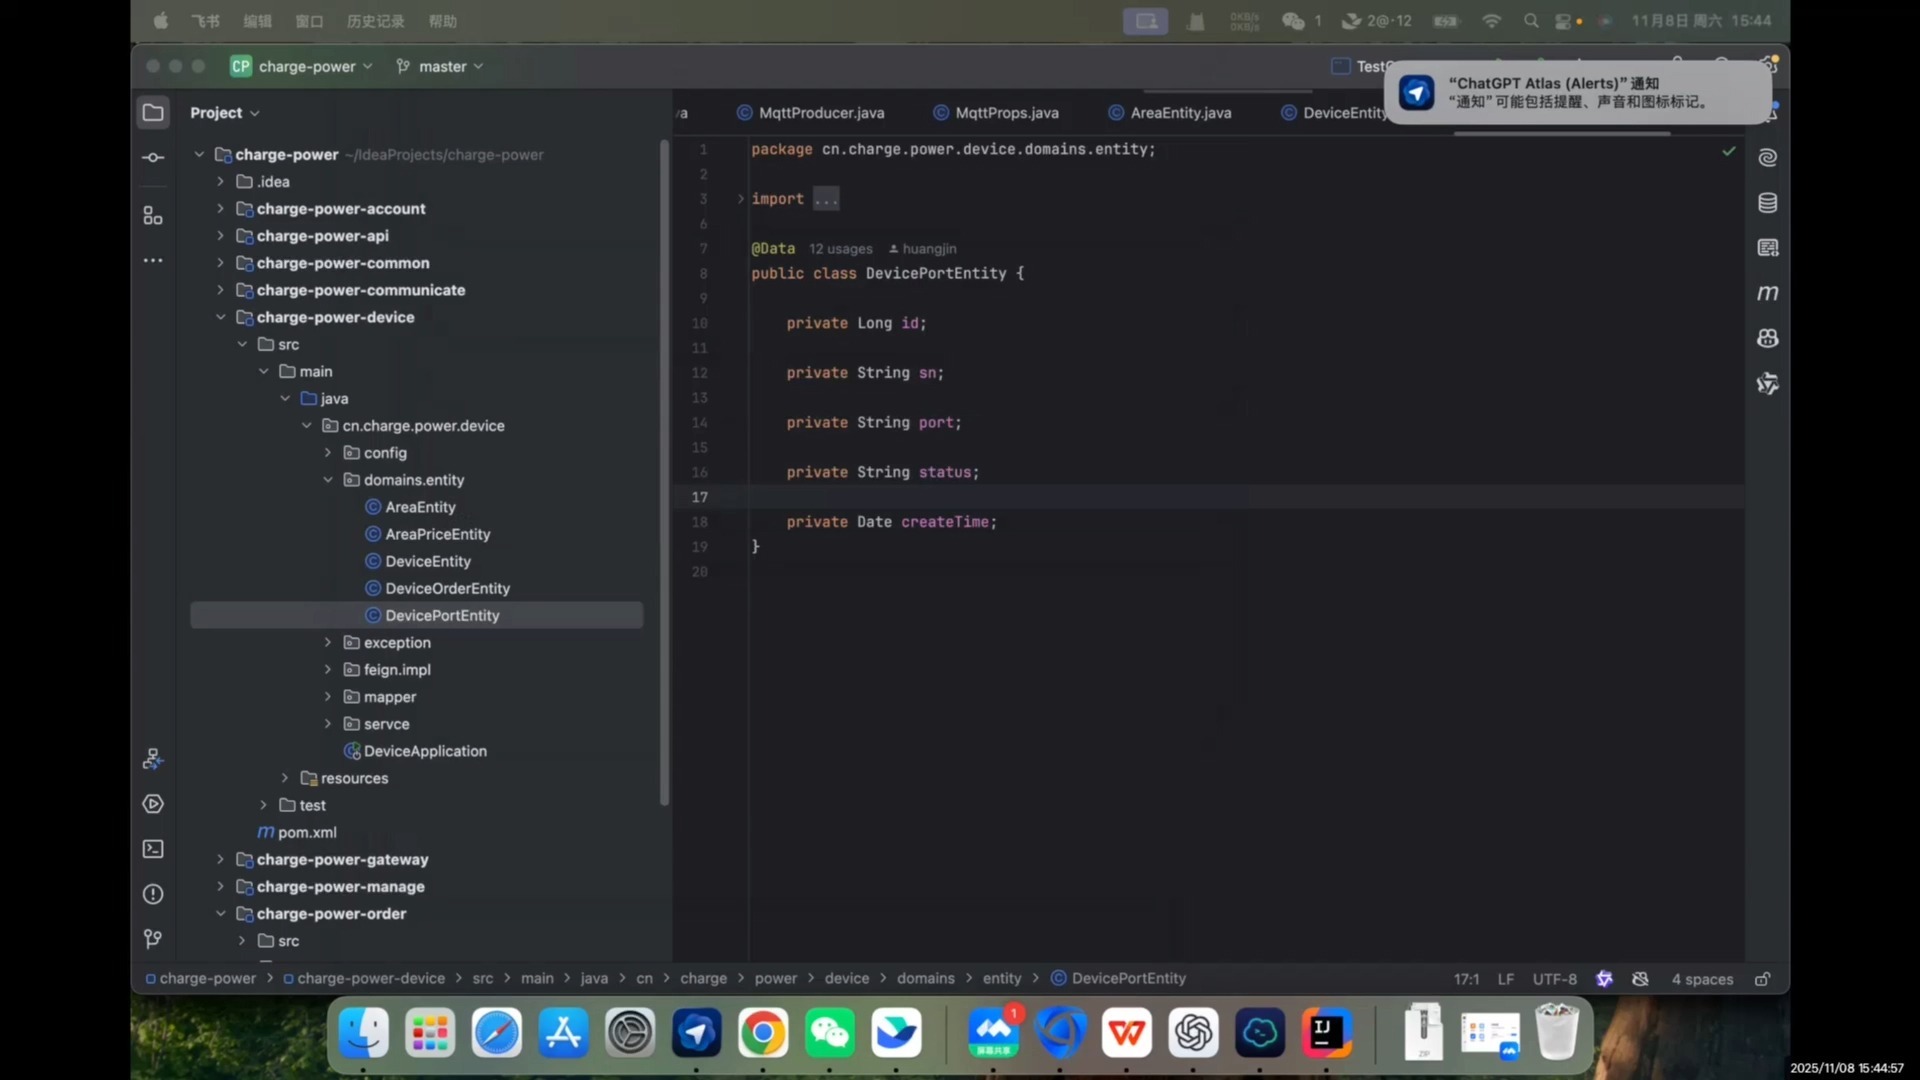Toggle read-only lock in status bar
Screen dimensions: 1920x1080
point(1762,979)
